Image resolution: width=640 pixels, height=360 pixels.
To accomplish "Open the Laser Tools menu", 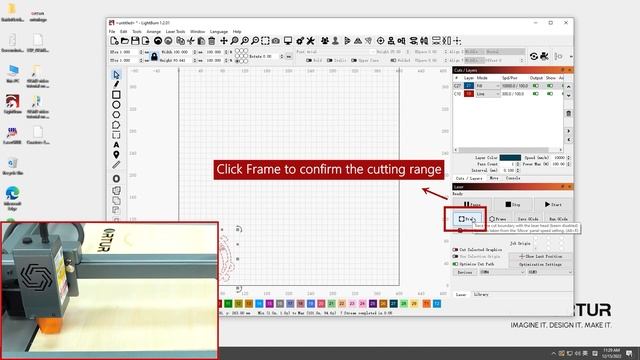I will pyautogui.click(x=175, y=31).
